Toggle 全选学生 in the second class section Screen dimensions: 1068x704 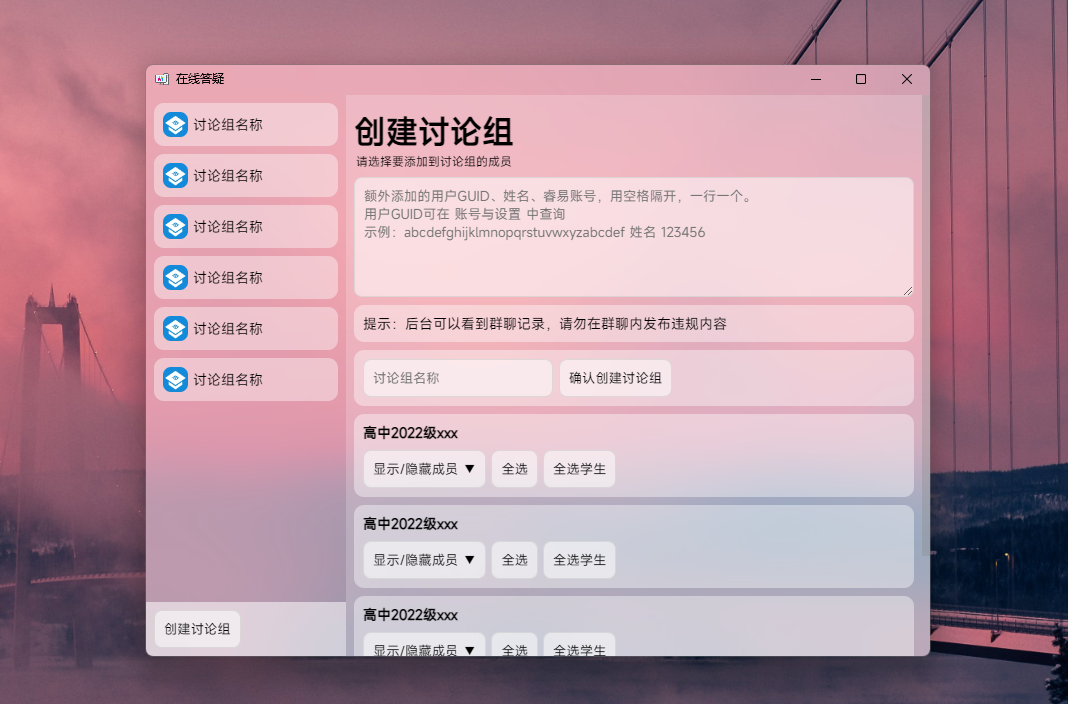pos(579,560)
